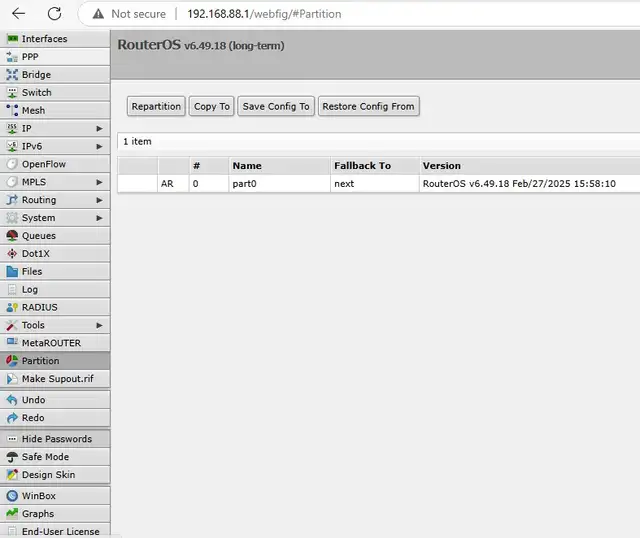Click the MPLS sidebar icon

coord(12,182)
